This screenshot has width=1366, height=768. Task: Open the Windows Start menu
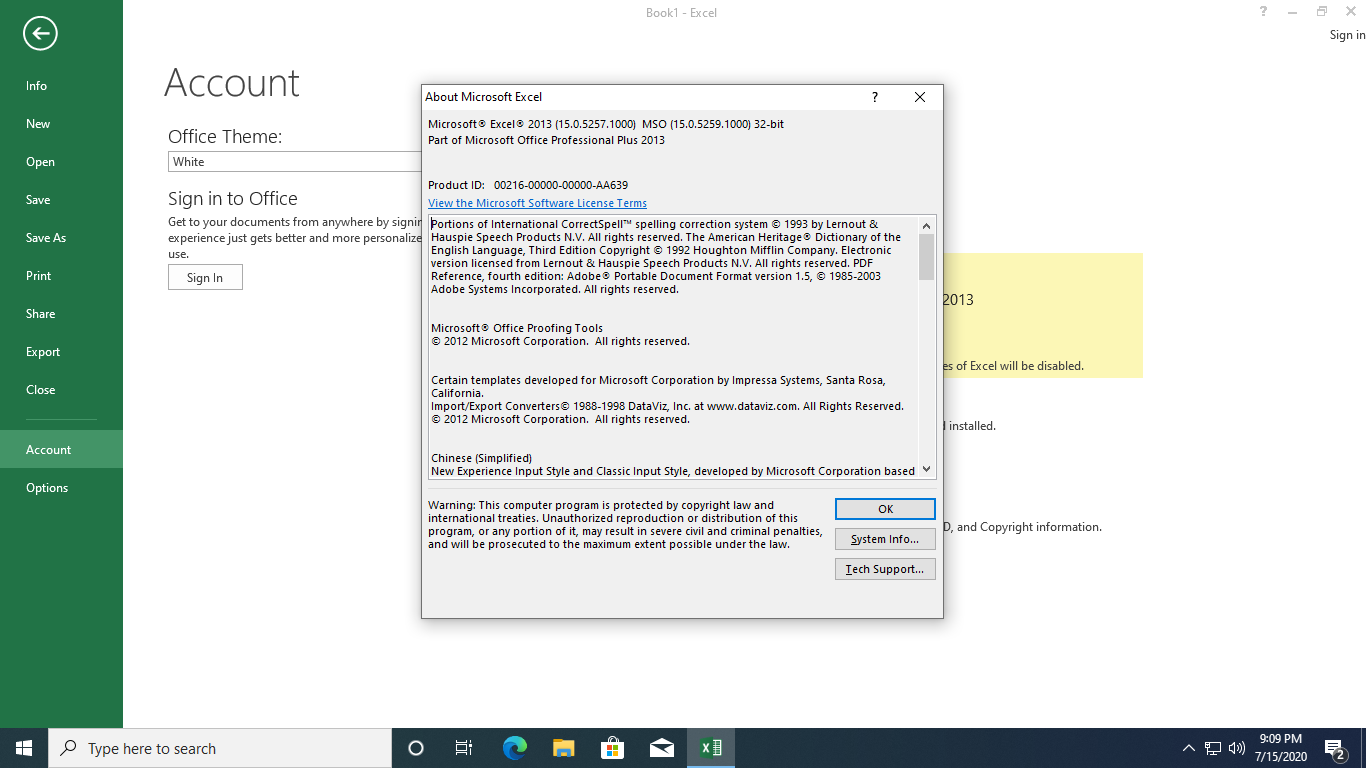click(x=24, y=748)
